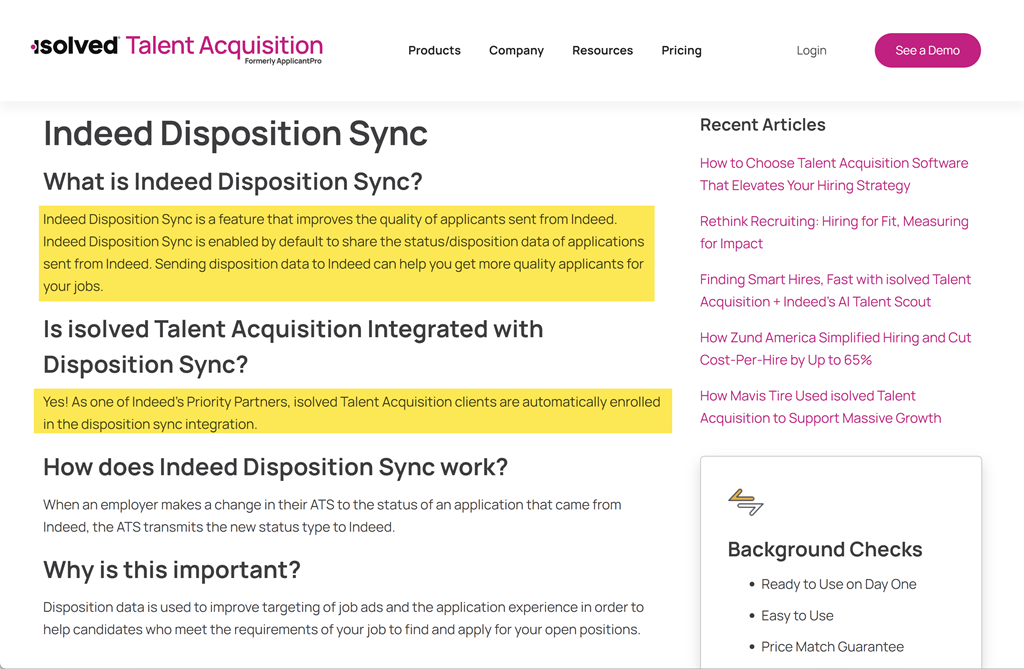Expand the Resources navigation menu
Image resolution: width=1024 pixels, height=669 pixels.
(x=602, y=50)
